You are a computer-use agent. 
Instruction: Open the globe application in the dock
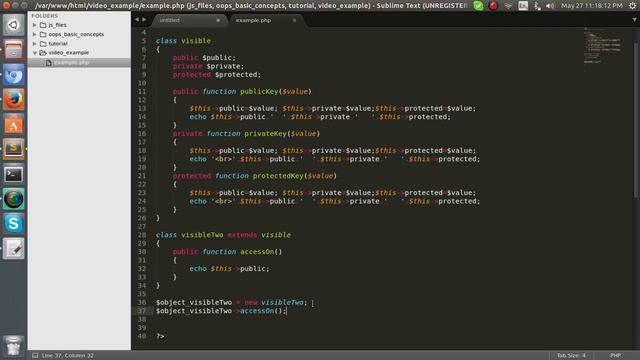click(x=13, y=199)
